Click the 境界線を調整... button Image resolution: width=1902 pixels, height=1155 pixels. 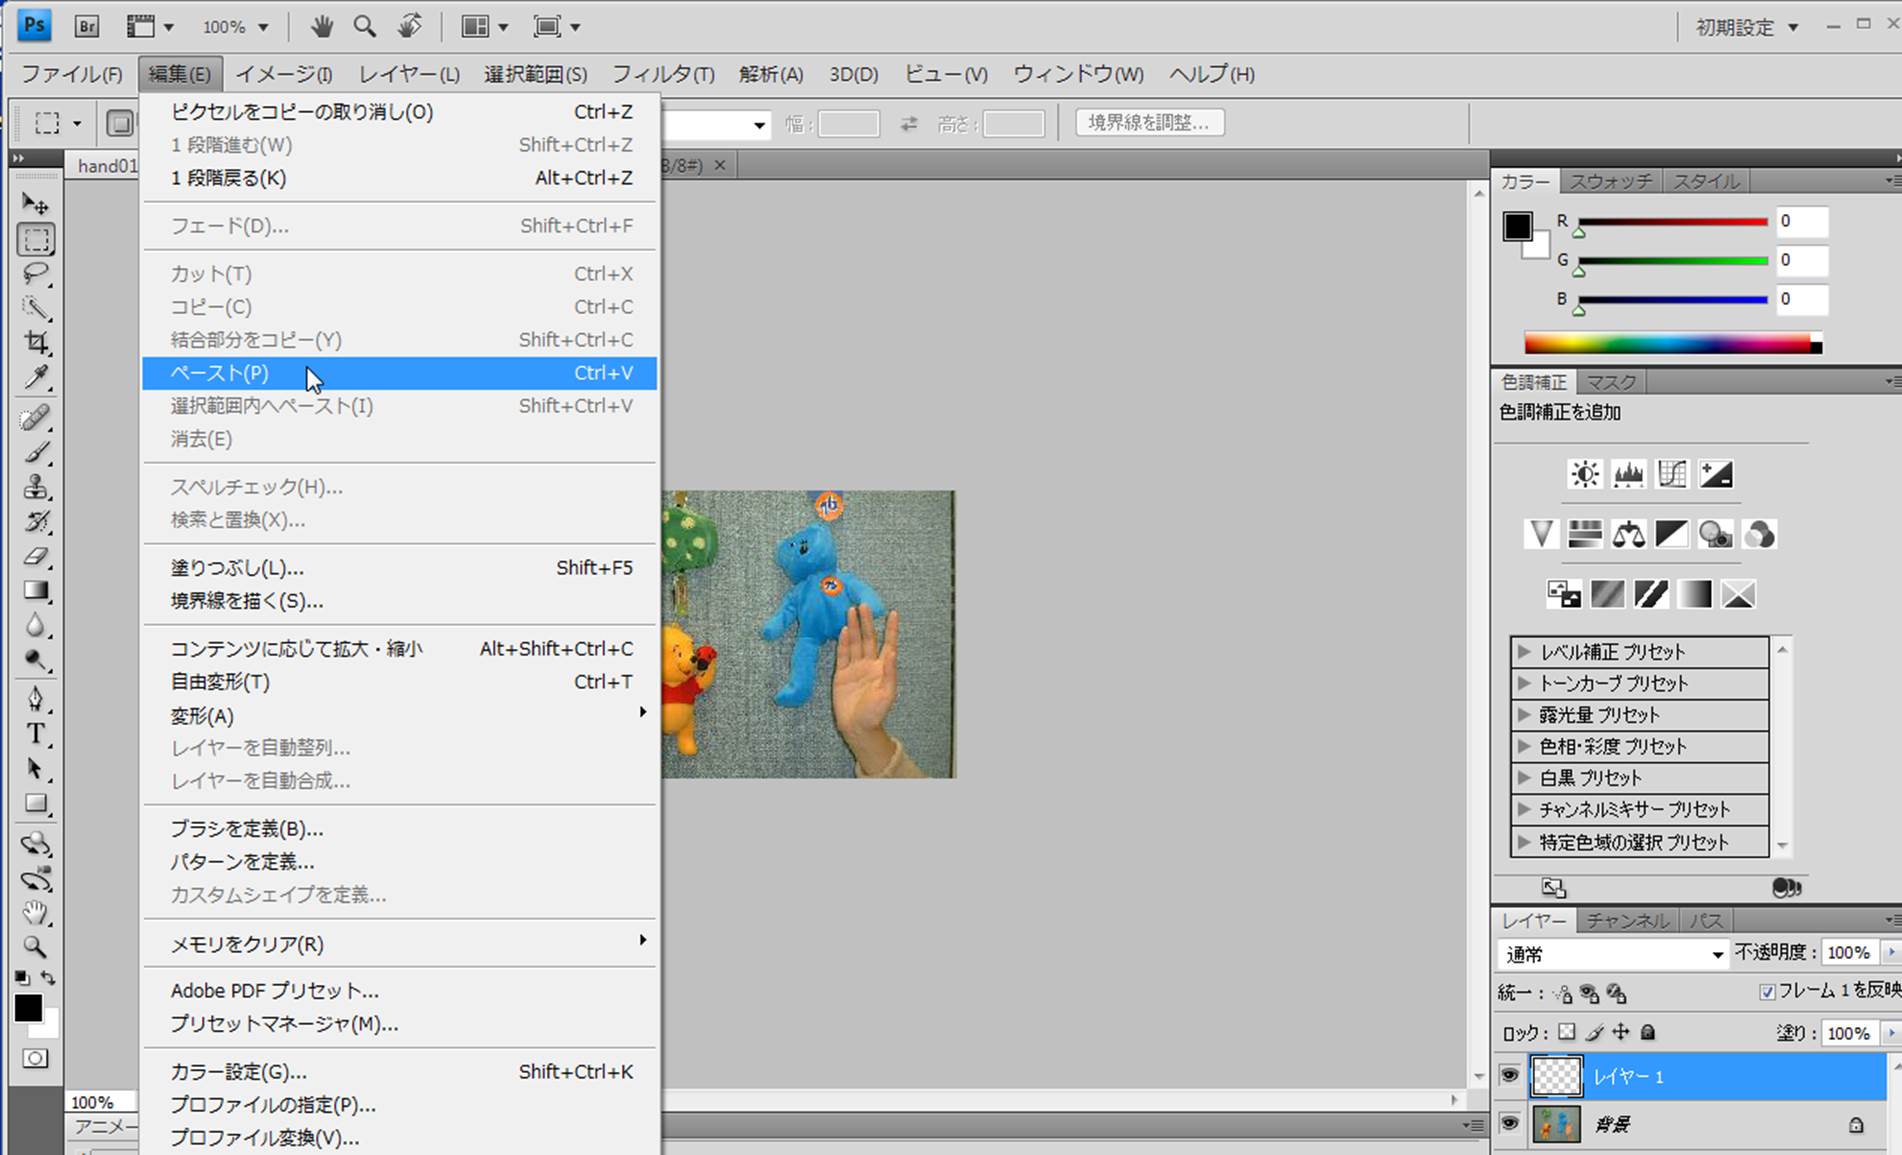click(x=1149, y=123)
